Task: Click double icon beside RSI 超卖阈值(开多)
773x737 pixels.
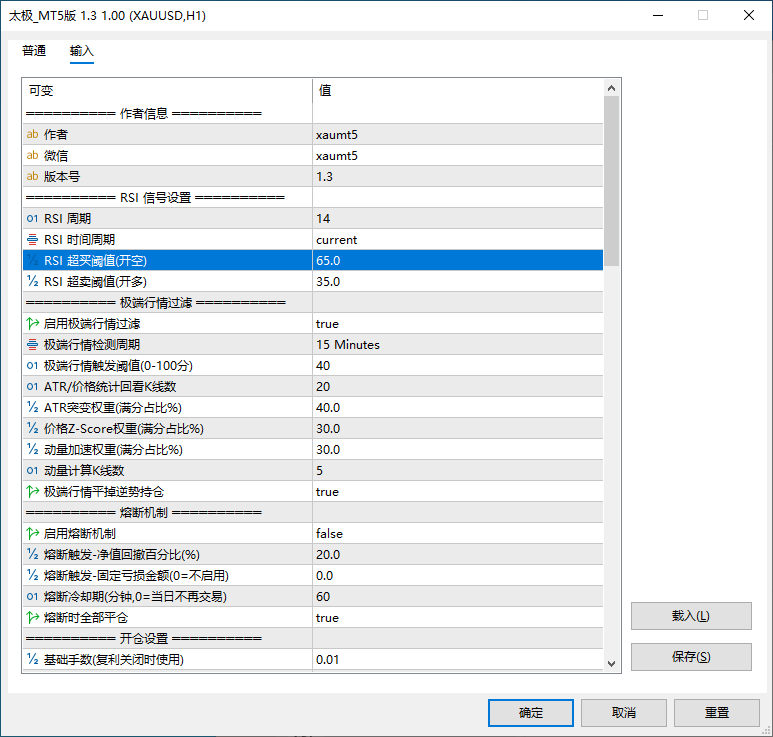Action: coord(33,281)
